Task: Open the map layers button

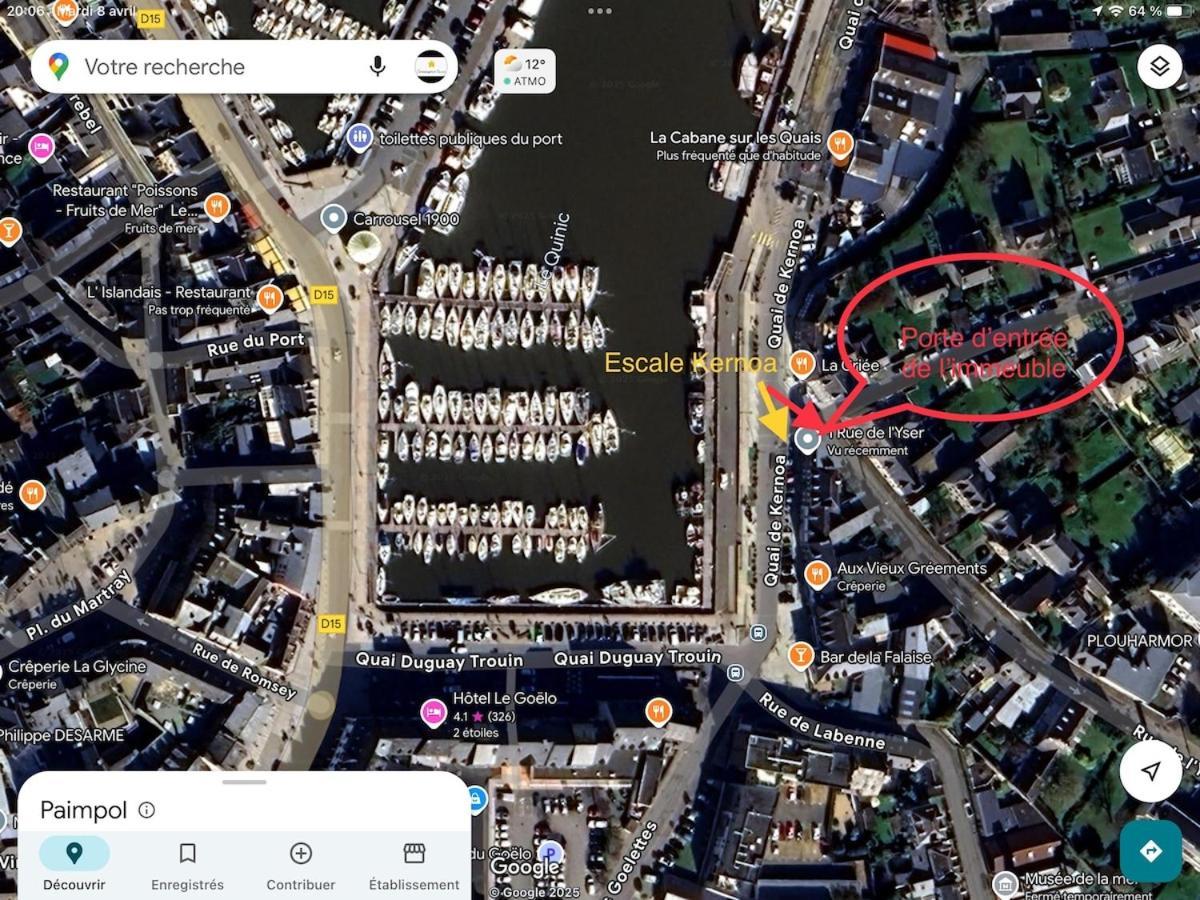Action: [x=1159, y=67]
